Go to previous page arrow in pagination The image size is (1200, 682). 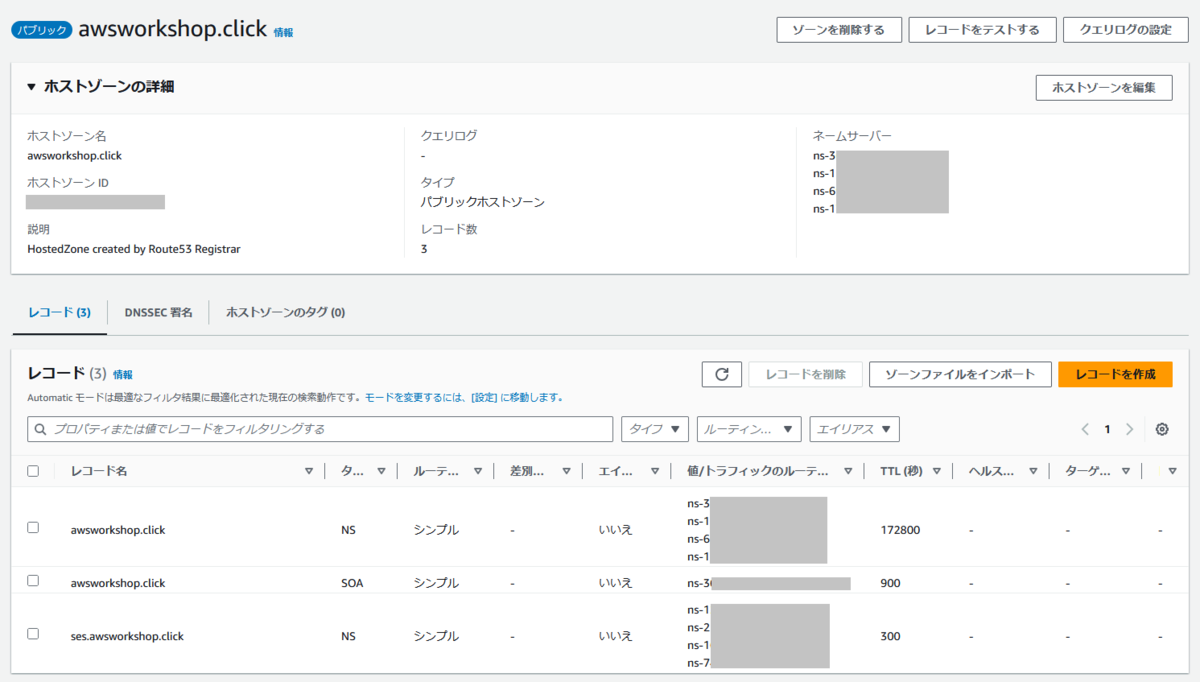coord(1085,429)
